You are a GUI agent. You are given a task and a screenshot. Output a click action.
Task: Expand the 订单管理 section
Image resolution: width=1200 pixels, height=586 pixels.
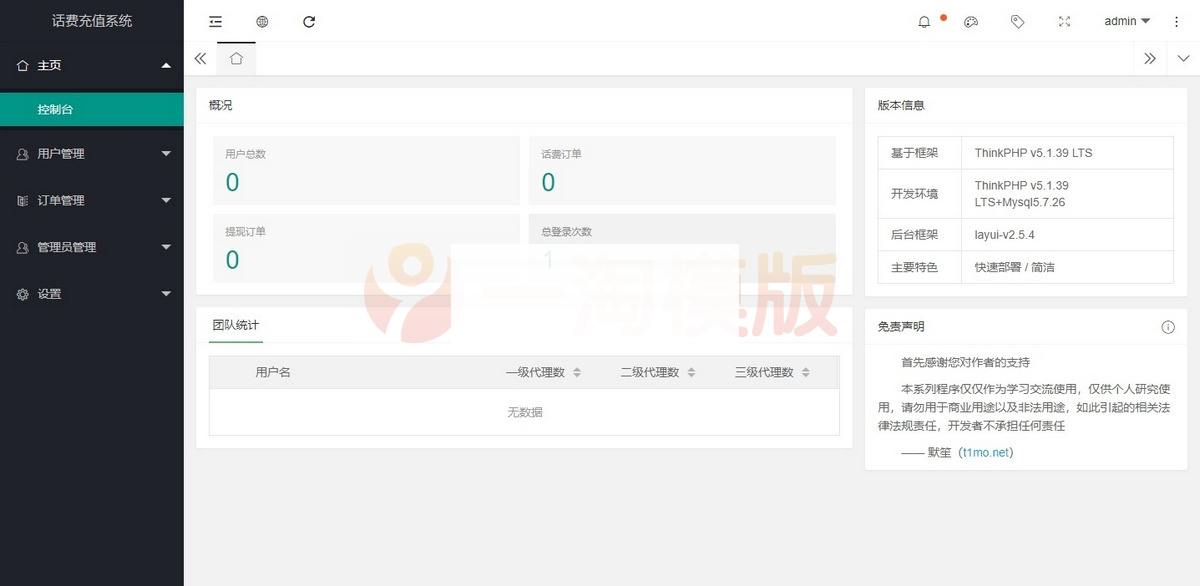[91, 200]
